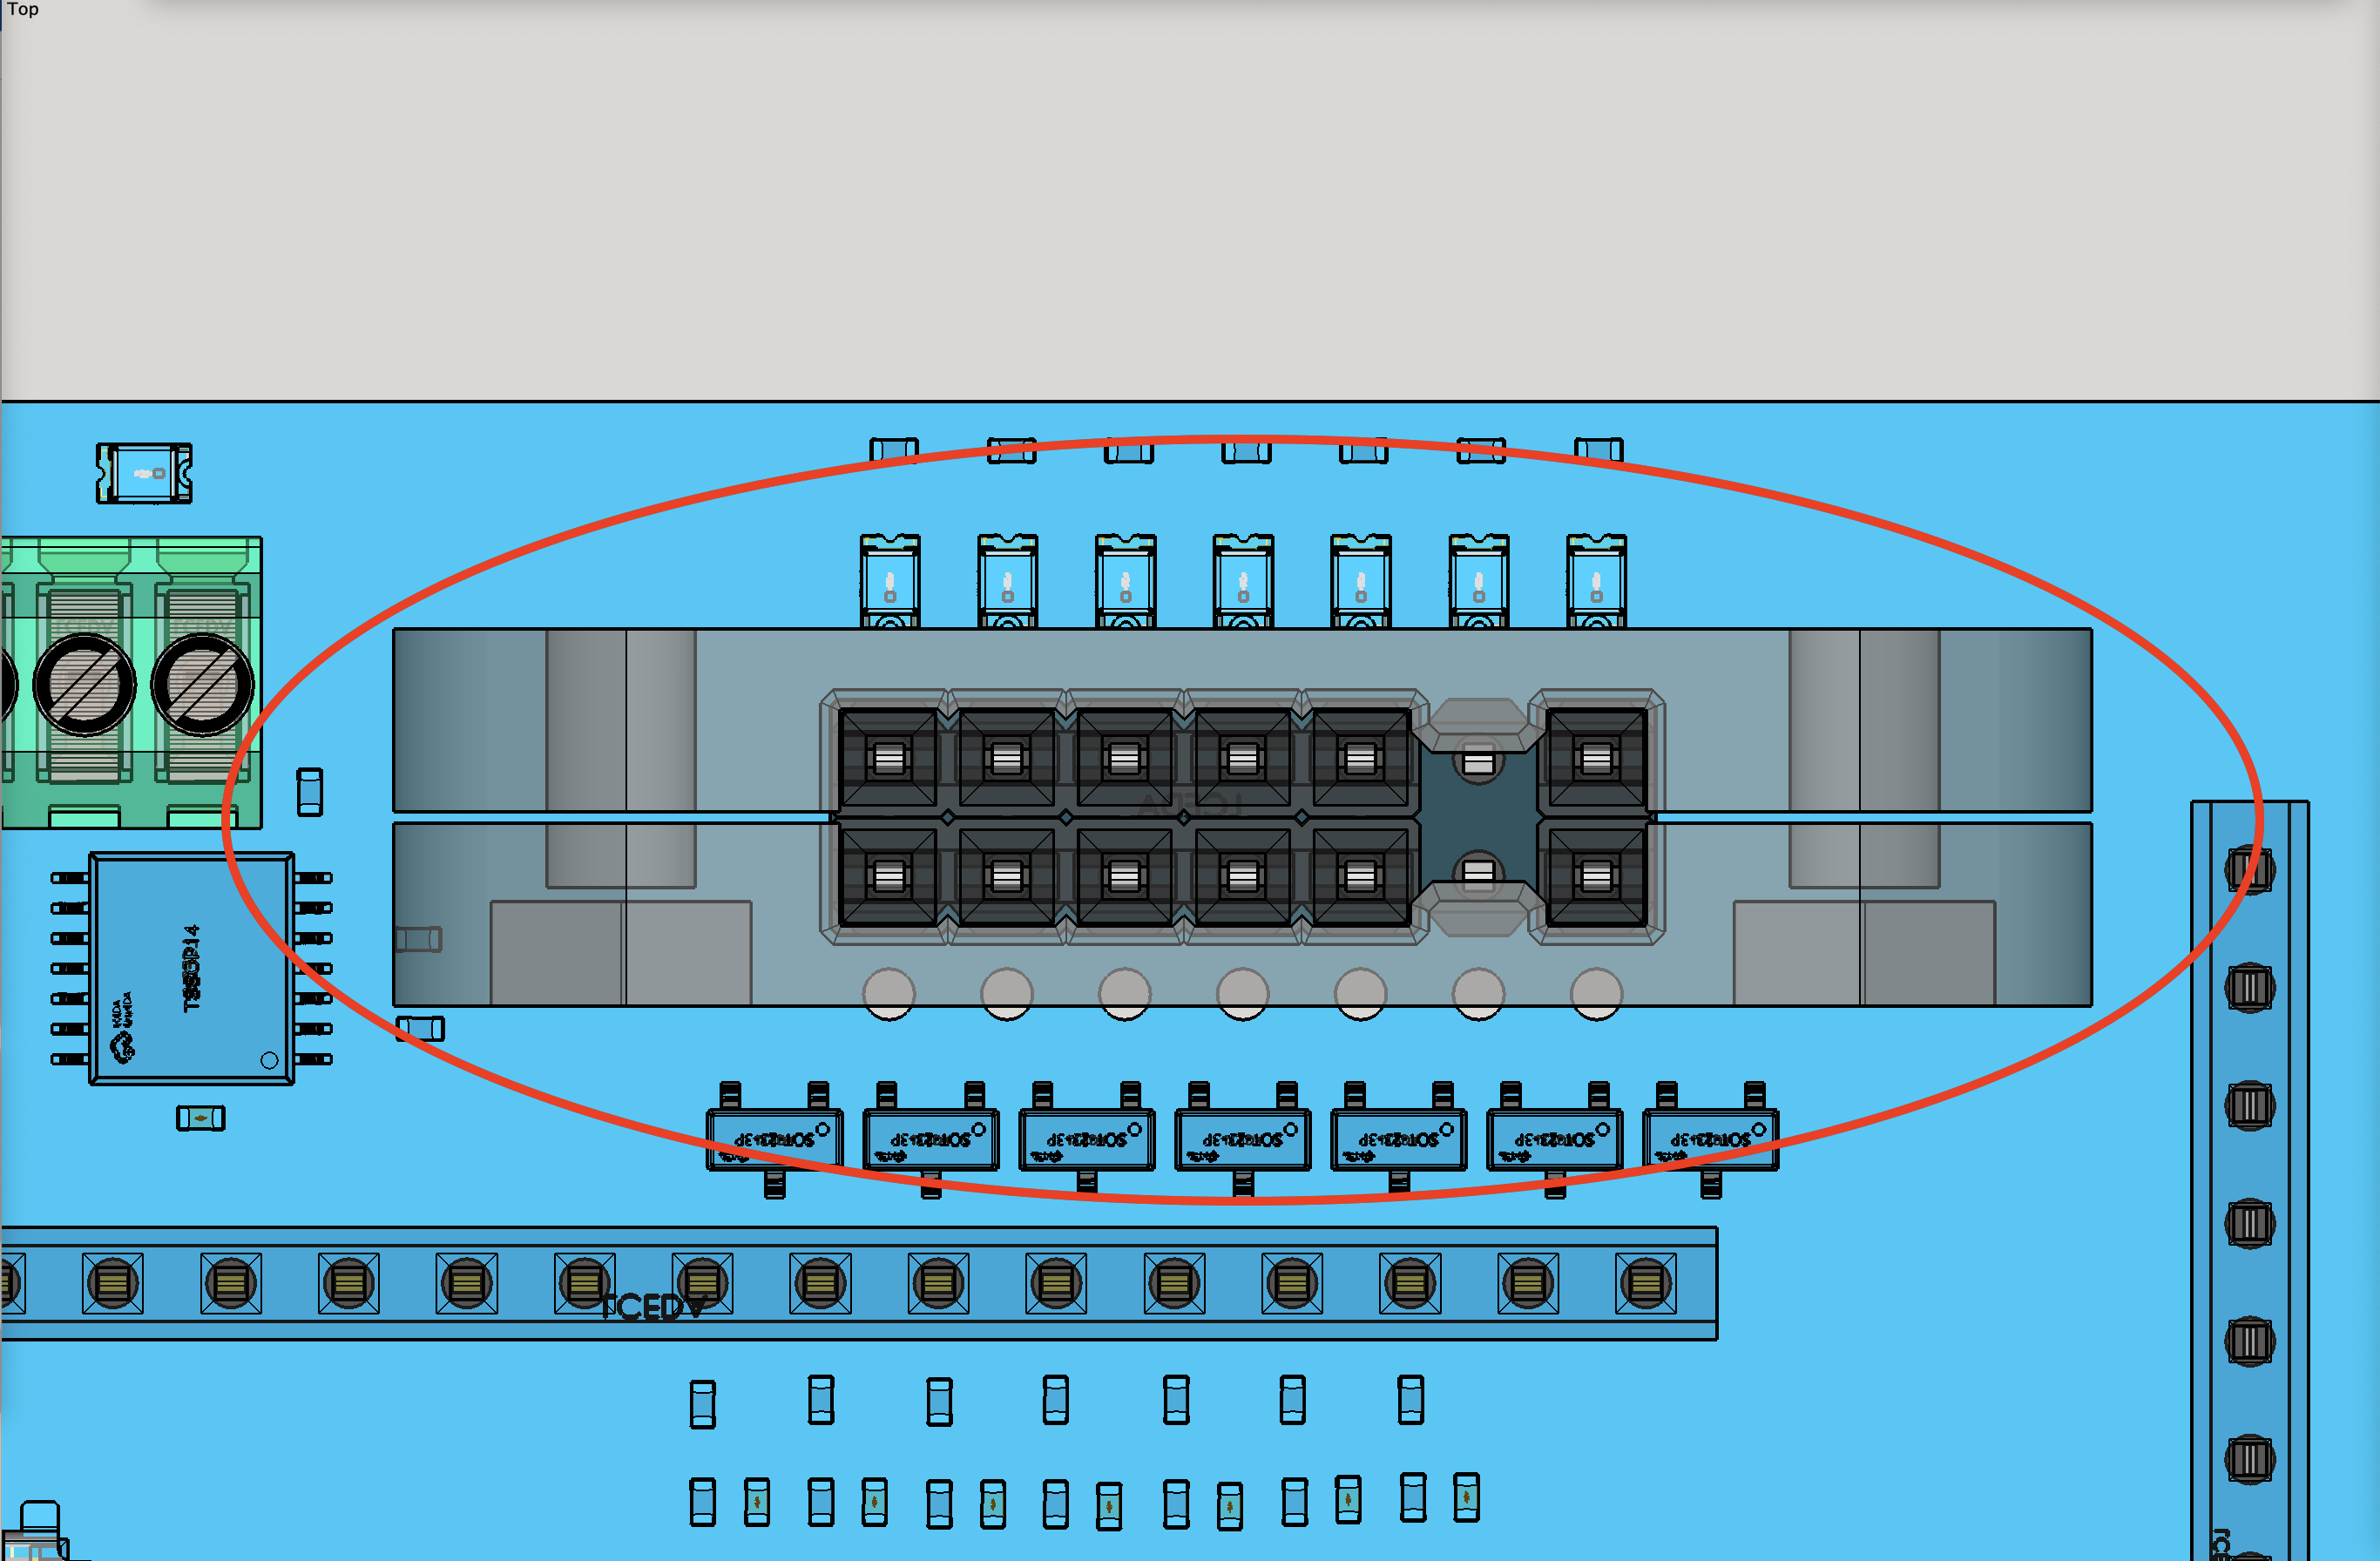Click the "Top" view label
The height and width of the screenshot is (1561, 2380).
pyautogui.click(x=23, y=9)
